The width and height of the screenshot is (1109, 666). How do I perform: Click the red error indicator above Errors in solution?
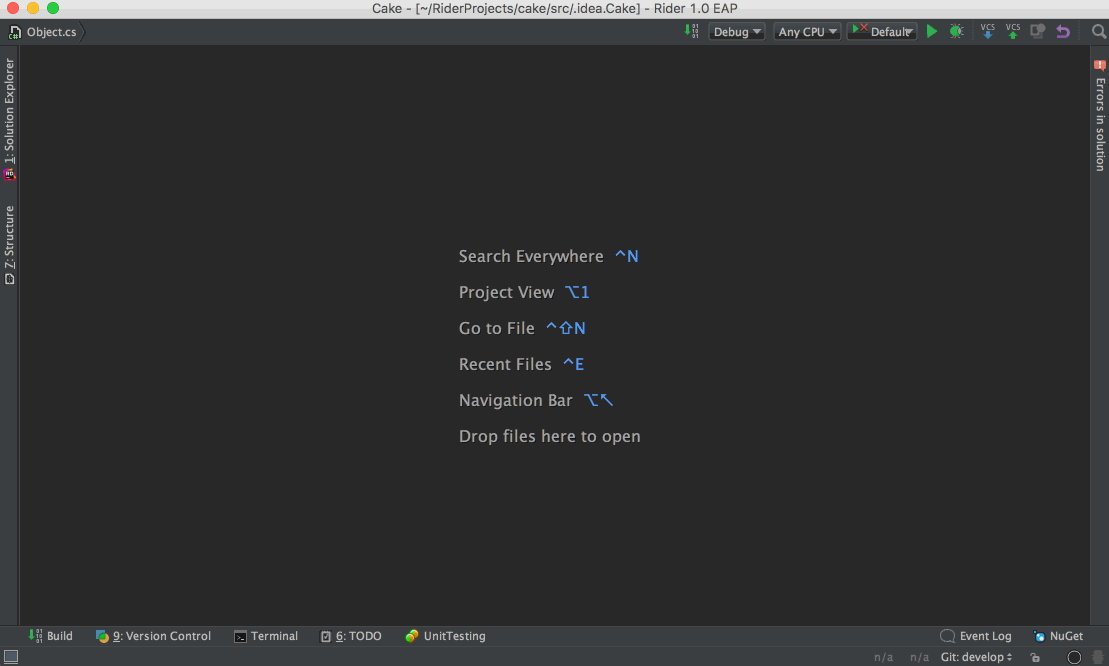(x=1100, y=65)
